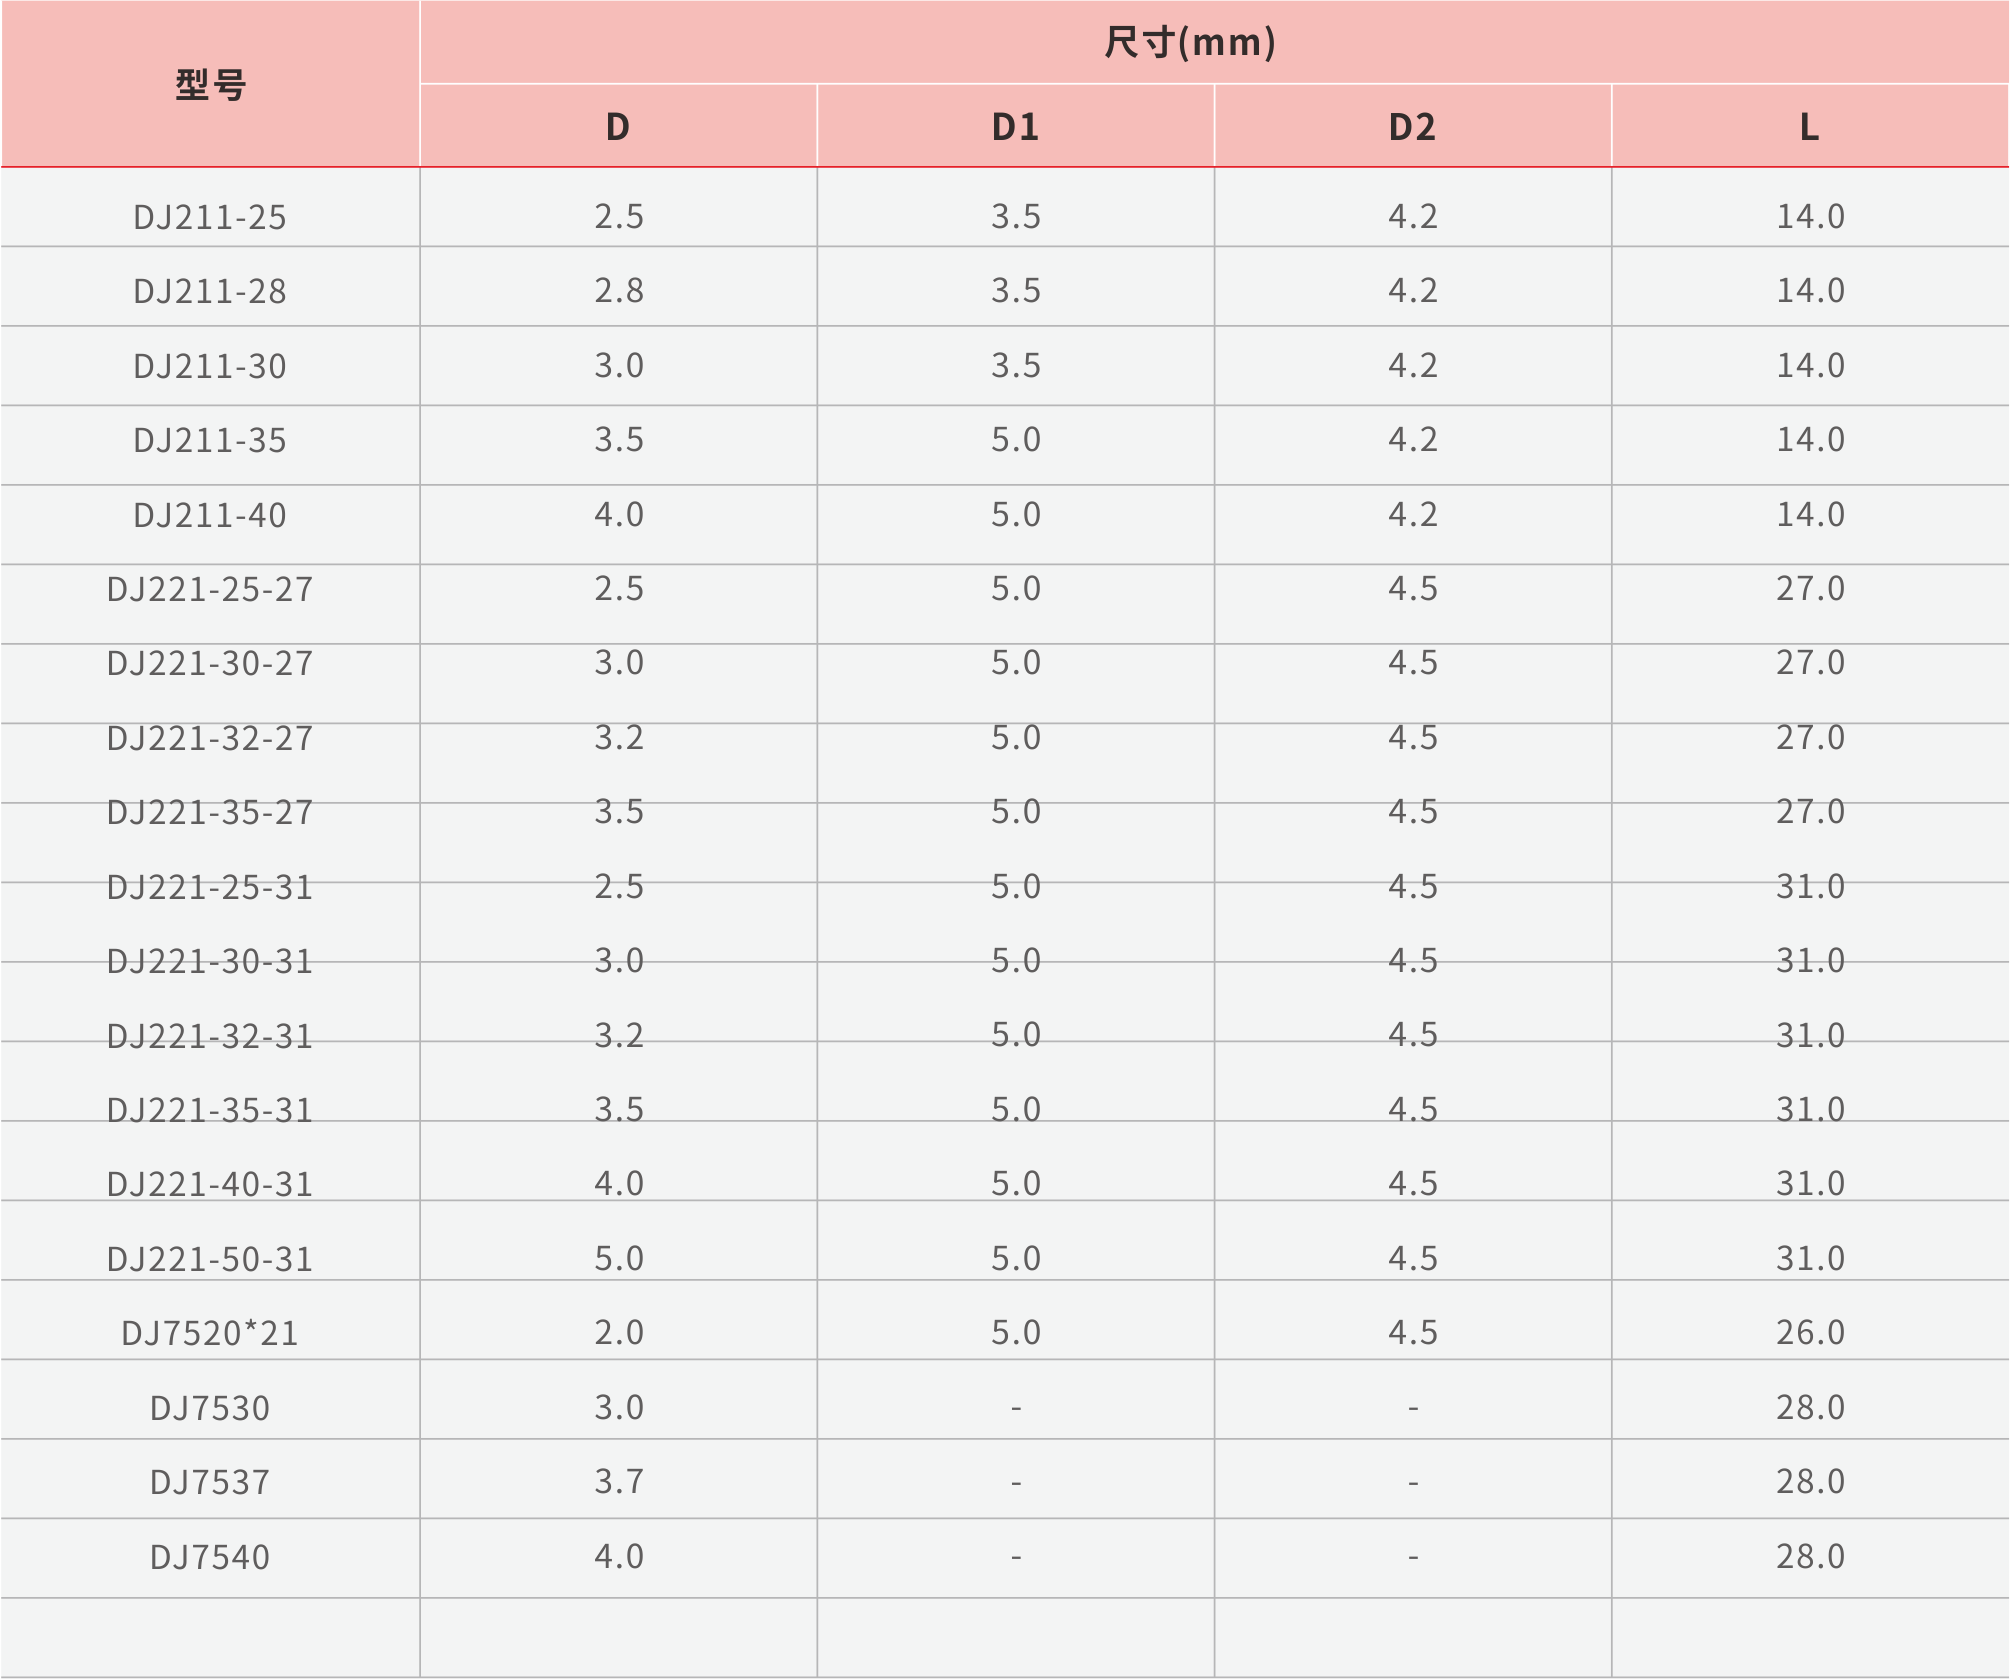Click the D1 column header
This screenshot has height=1679, width=2010.
[1015, 127]
